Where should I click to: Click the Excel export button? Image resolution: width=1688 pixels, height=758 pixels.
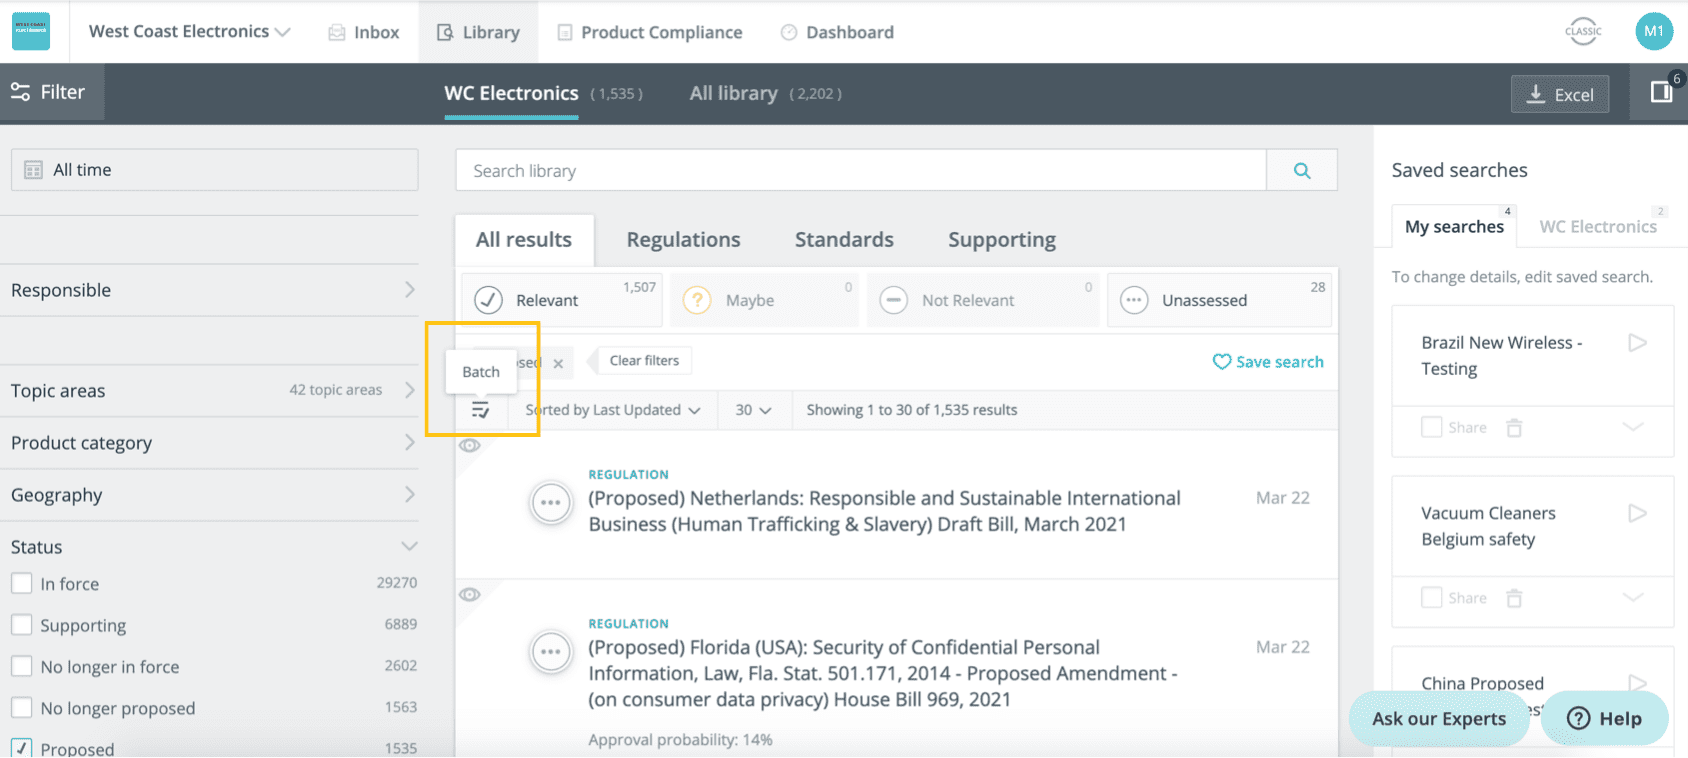1559,95
